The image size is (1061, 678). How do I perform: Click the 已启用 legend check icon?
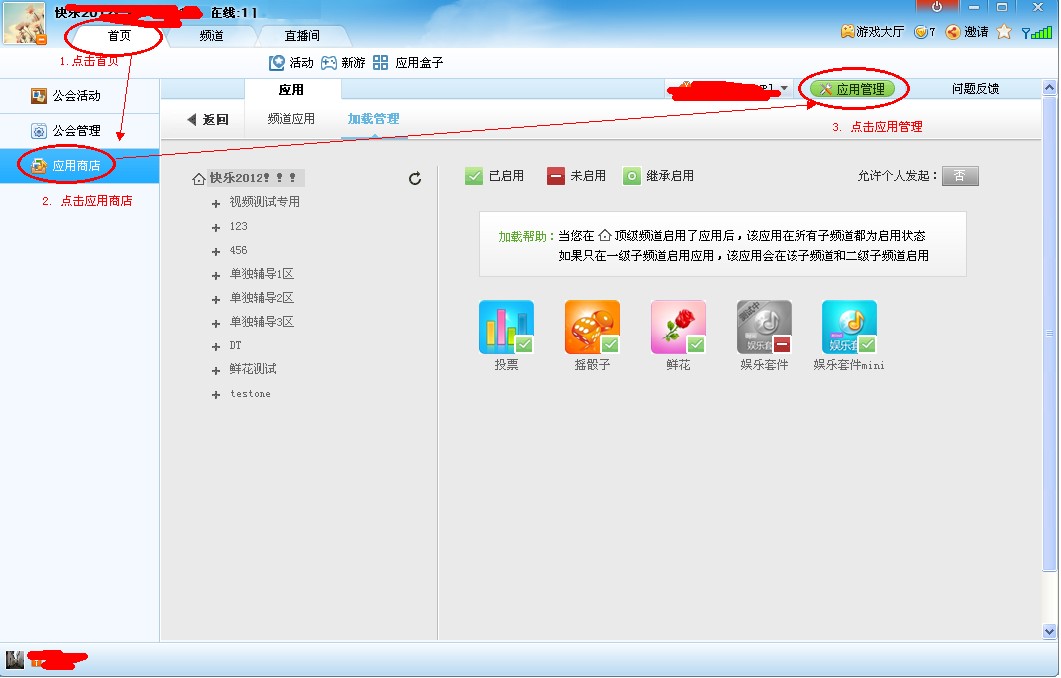coord(474,177)
